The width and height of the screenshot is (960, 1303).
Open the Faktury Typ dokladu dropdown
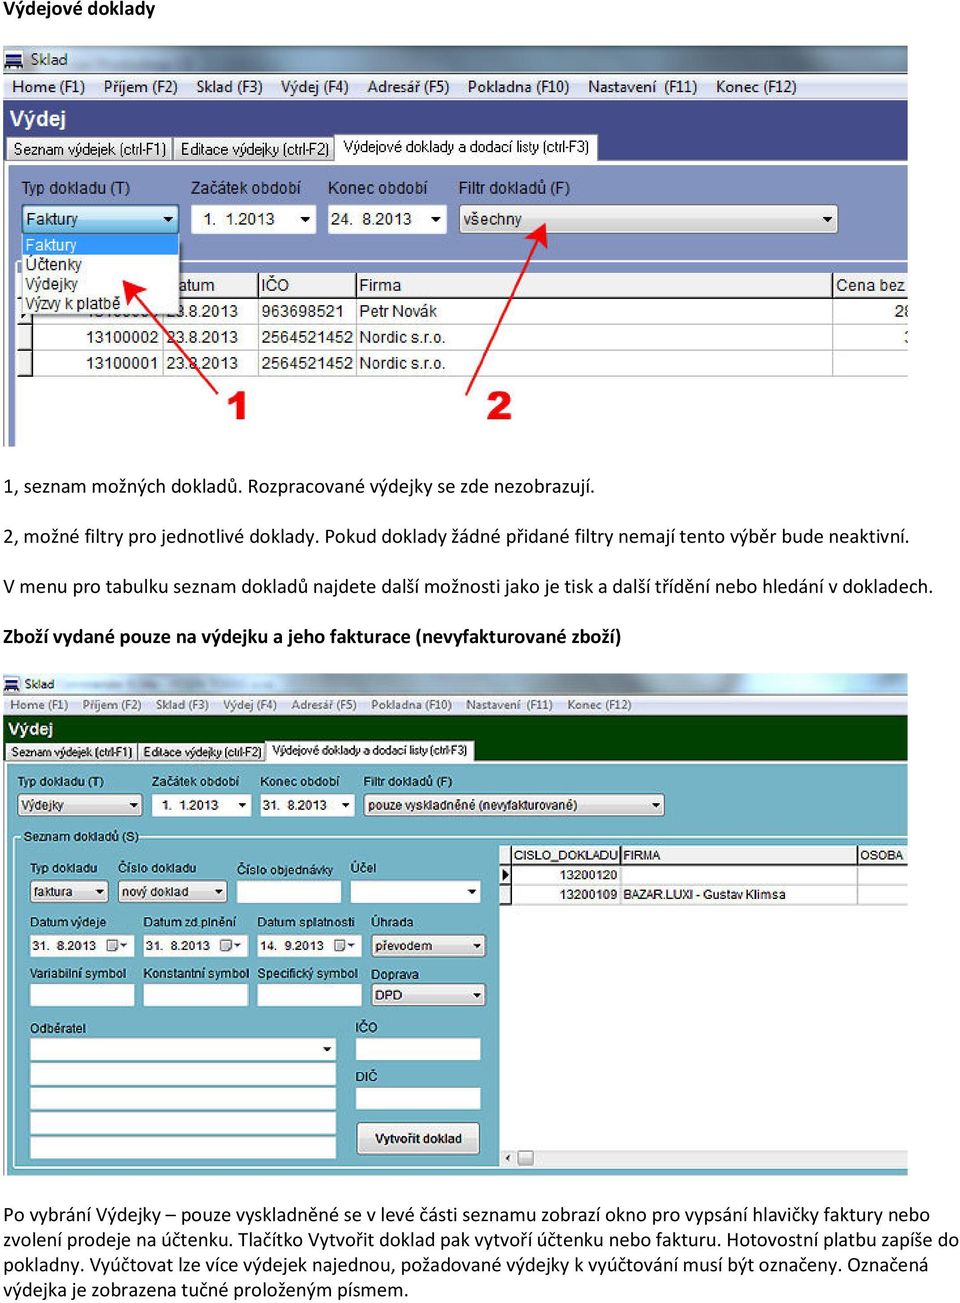pyautogui.click(x=100, y=219)
